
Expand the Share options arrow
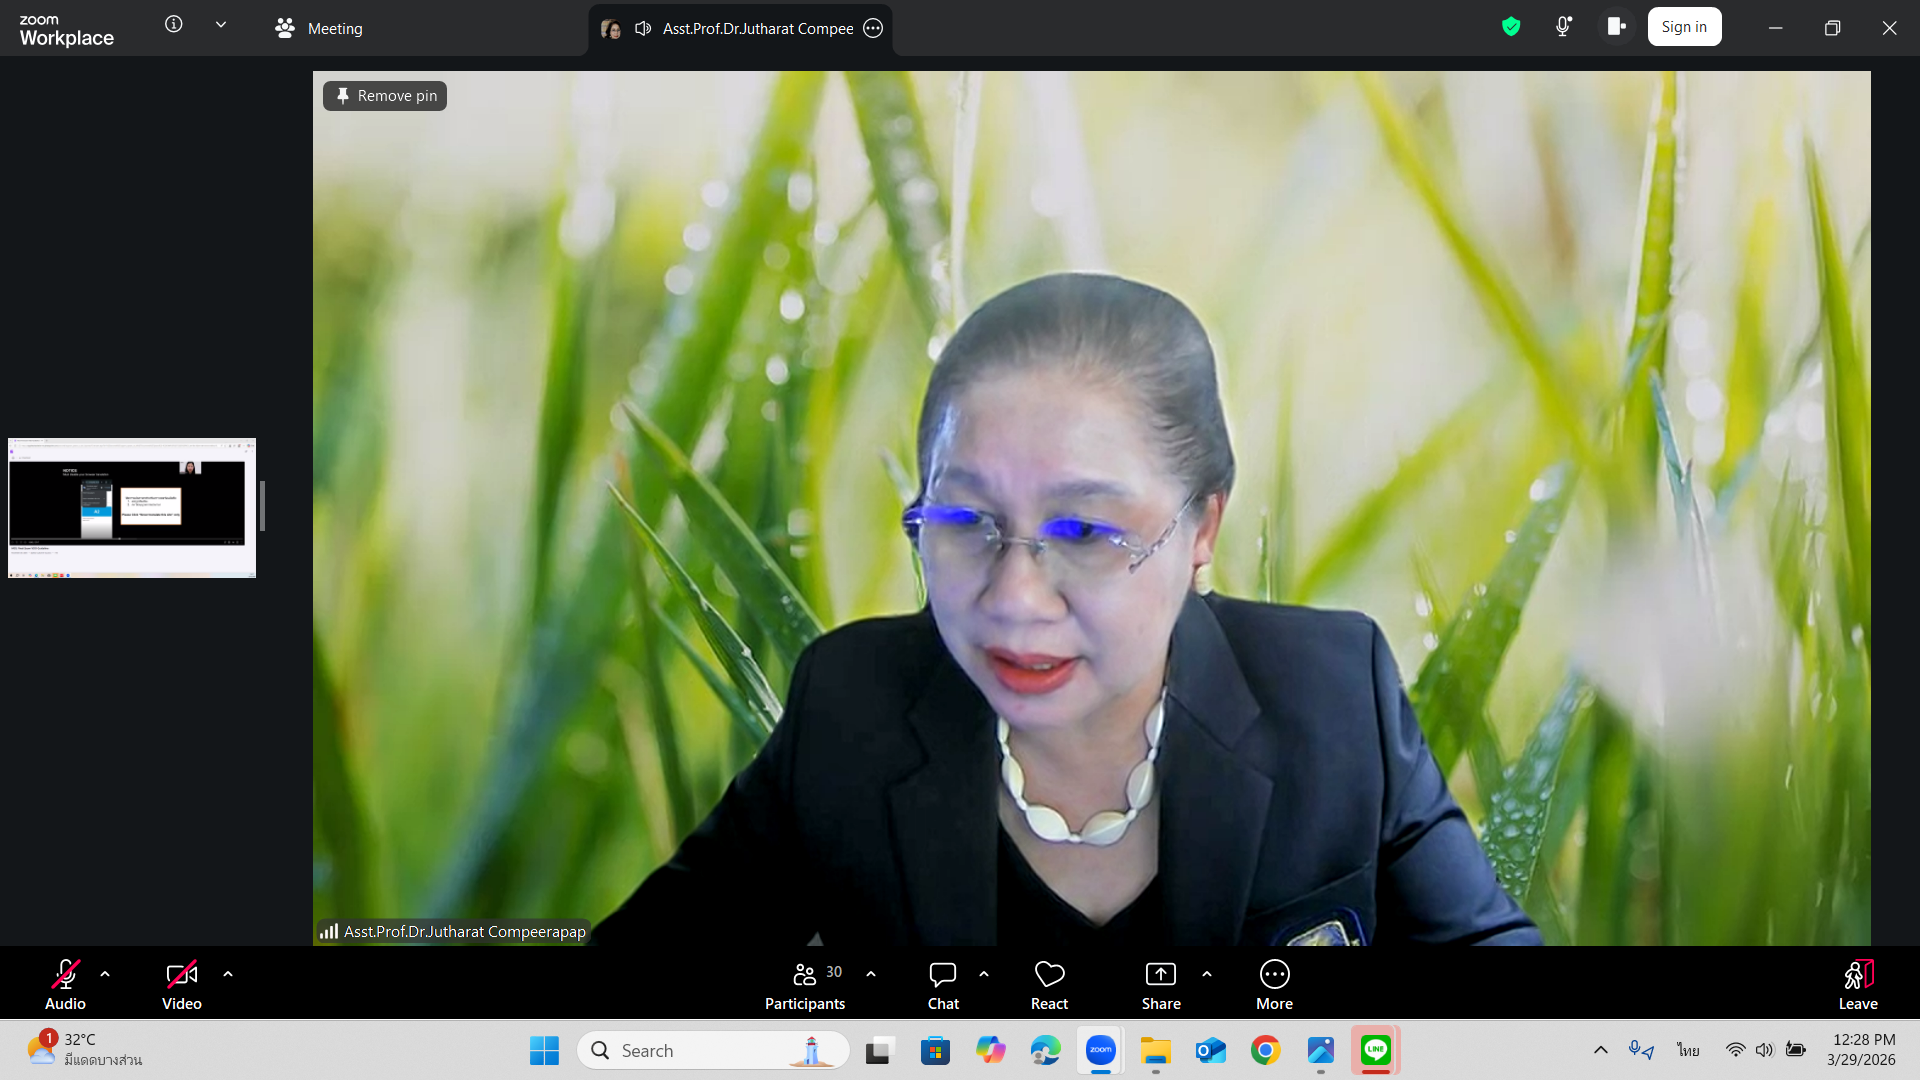click(x=1207, y=974)
